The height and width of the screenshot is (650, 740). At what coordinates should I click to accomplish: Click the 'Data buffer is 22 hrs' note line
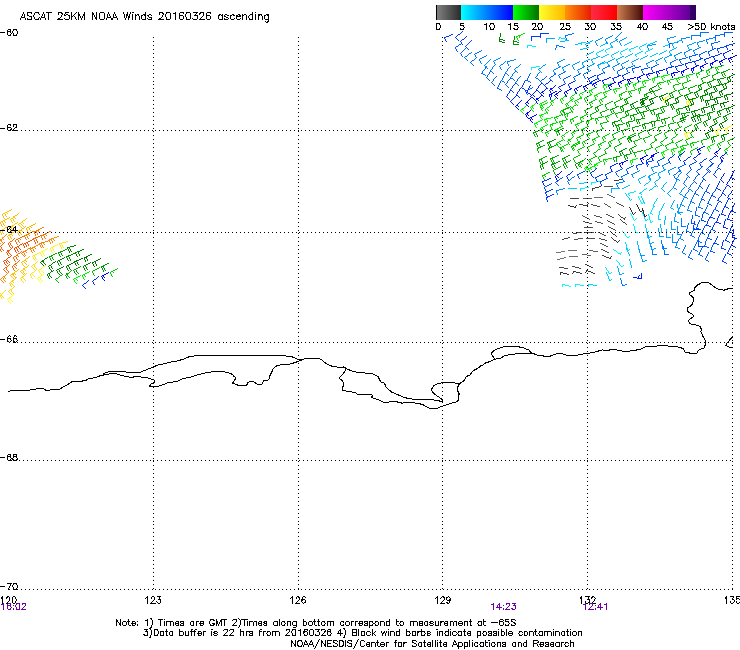(x=362, y=633)
